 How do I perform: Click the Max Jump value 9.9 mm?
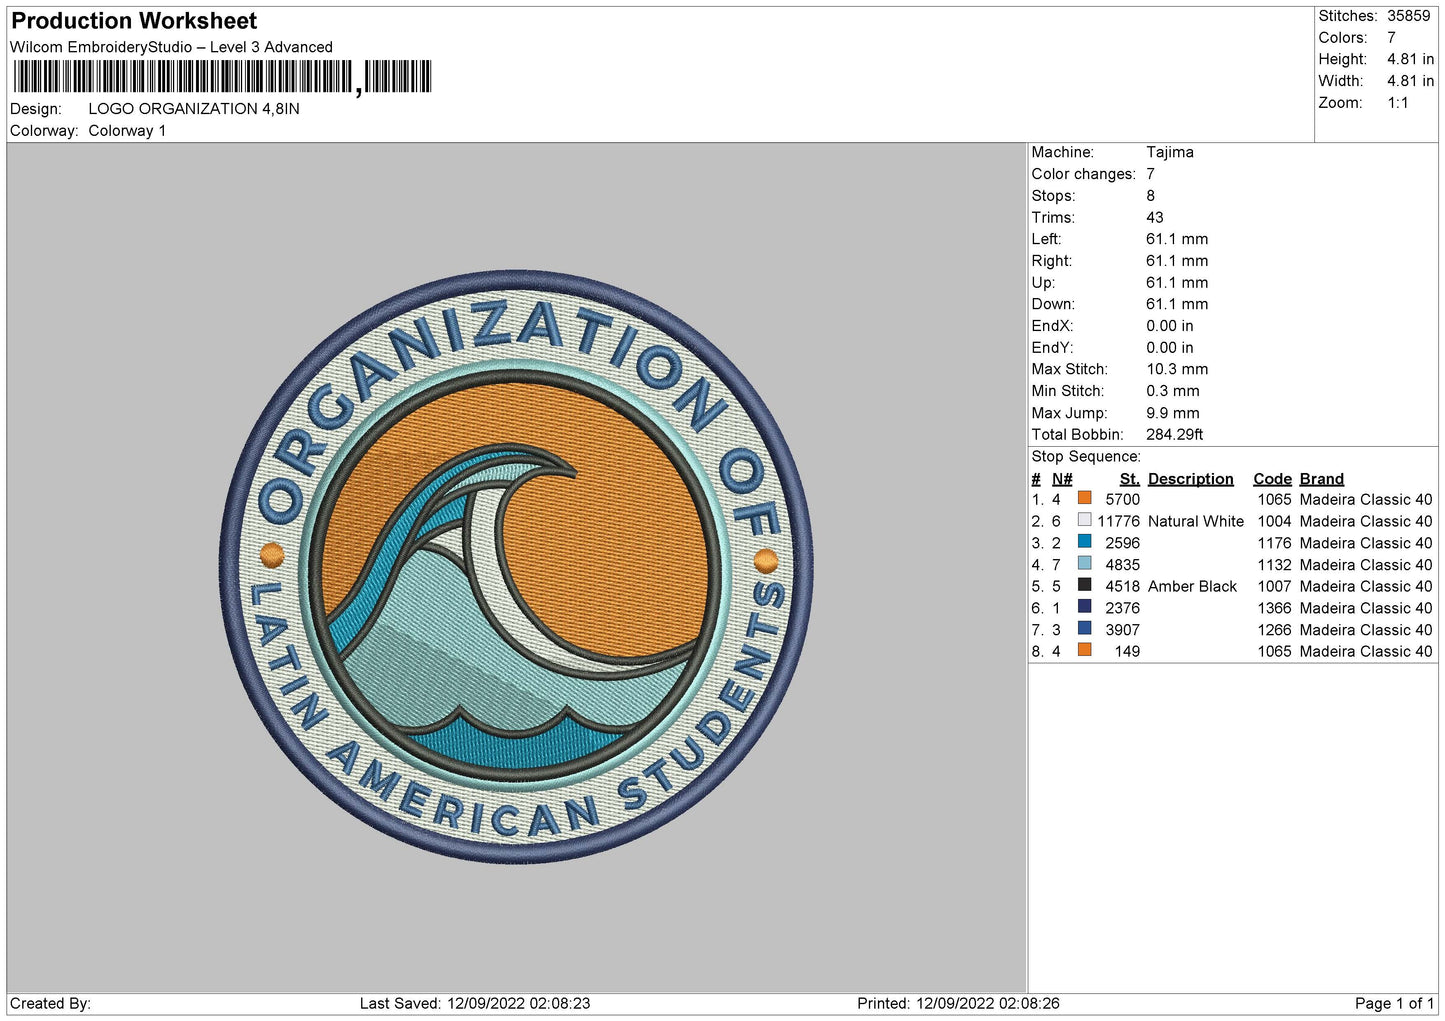click(x=1173, y=413)
